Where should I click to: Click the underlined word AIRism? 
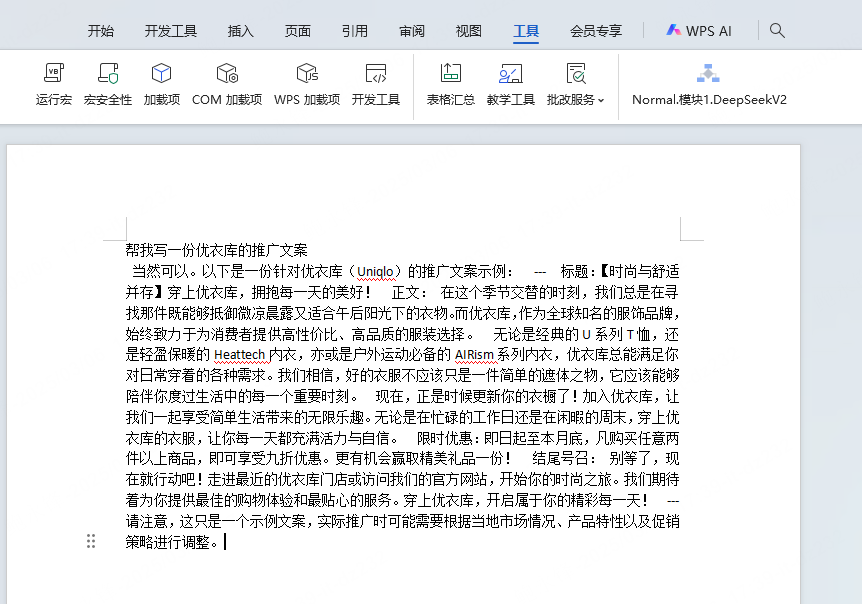pos(474,354)
